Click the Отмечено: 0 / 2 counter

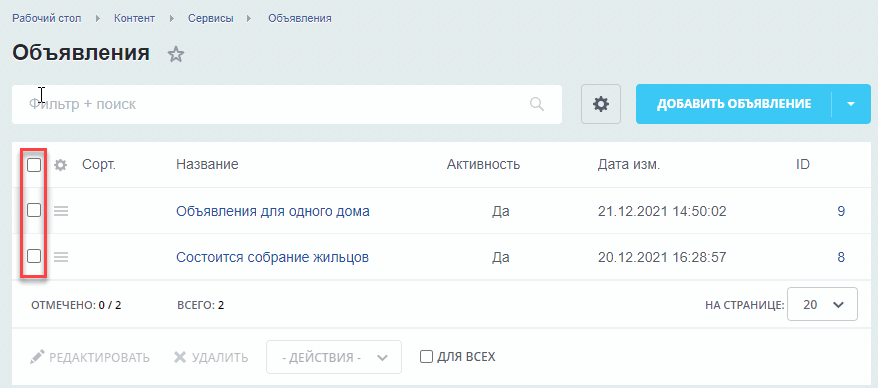coord(76,305)
